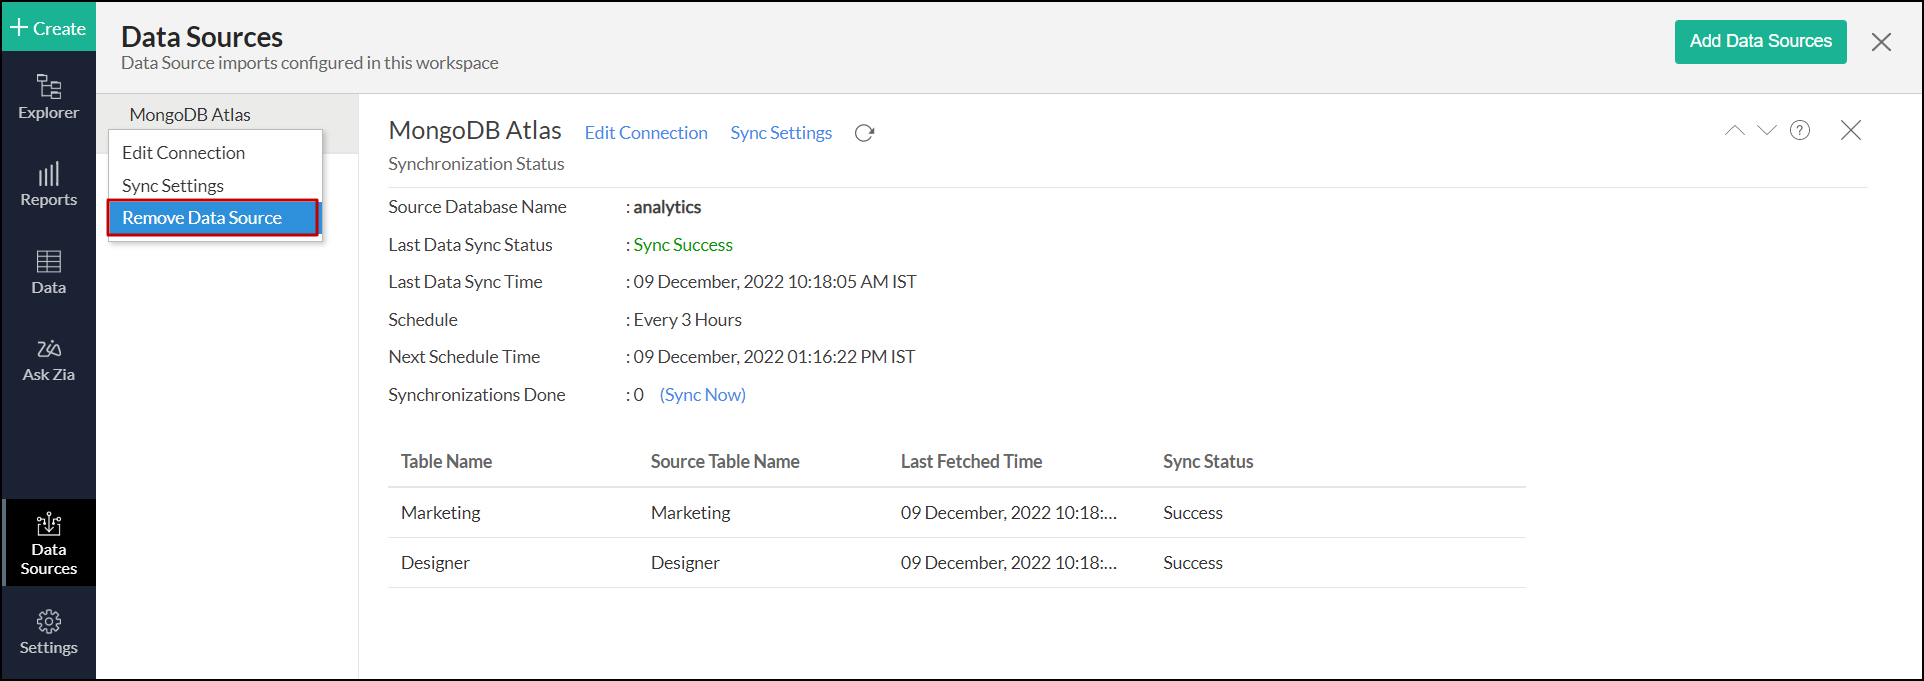Screen dimensions: 1924x681
Task: Pick Sync Settings in context menu
Action: [173, 186]
